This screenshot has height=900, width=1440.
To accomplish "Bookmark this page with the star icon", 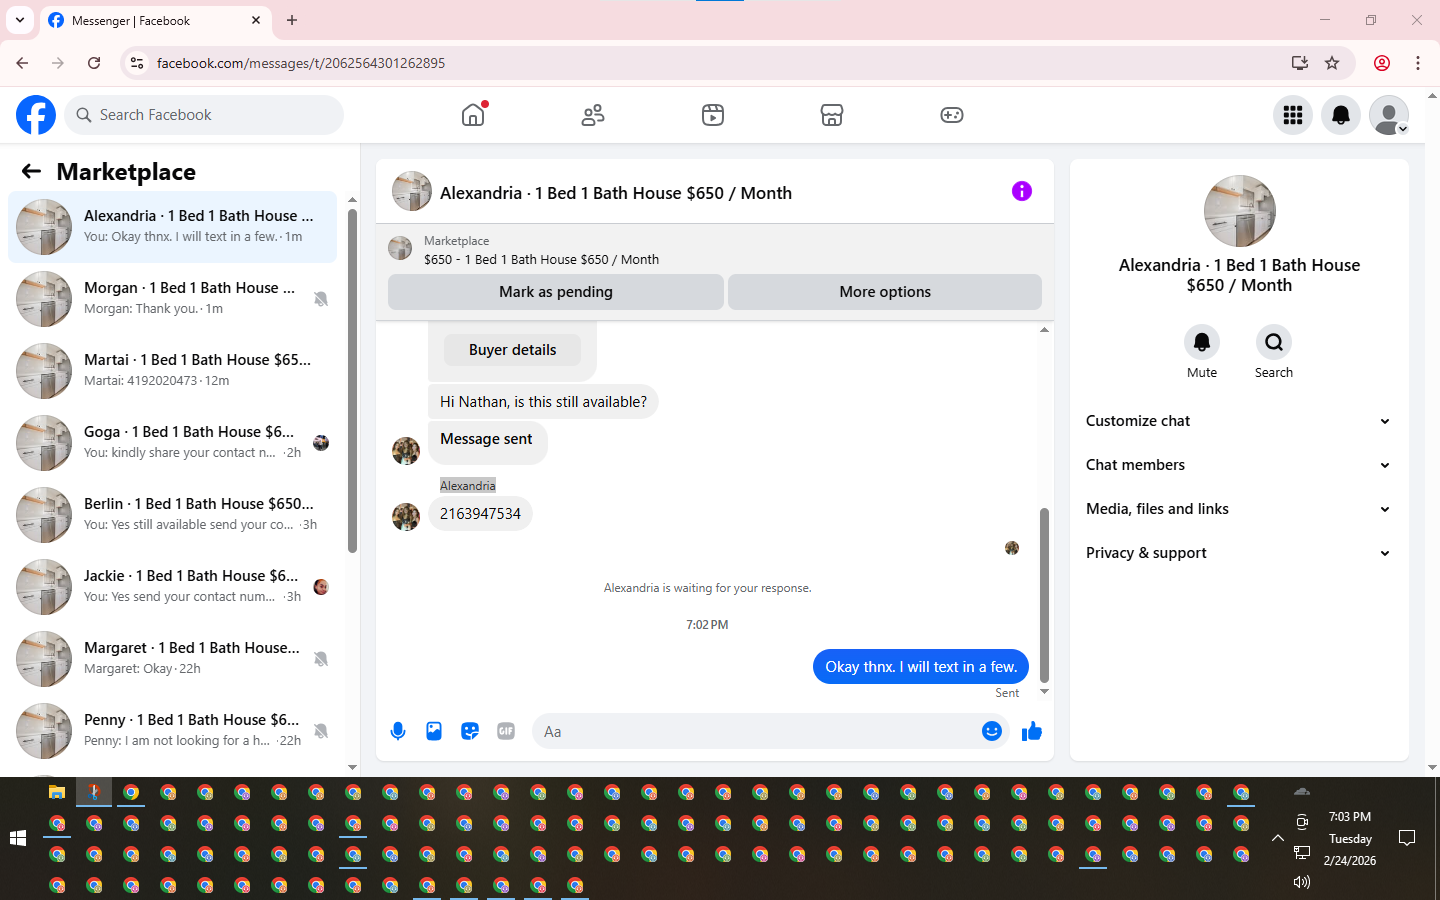I will click(x=1332, y=63).
